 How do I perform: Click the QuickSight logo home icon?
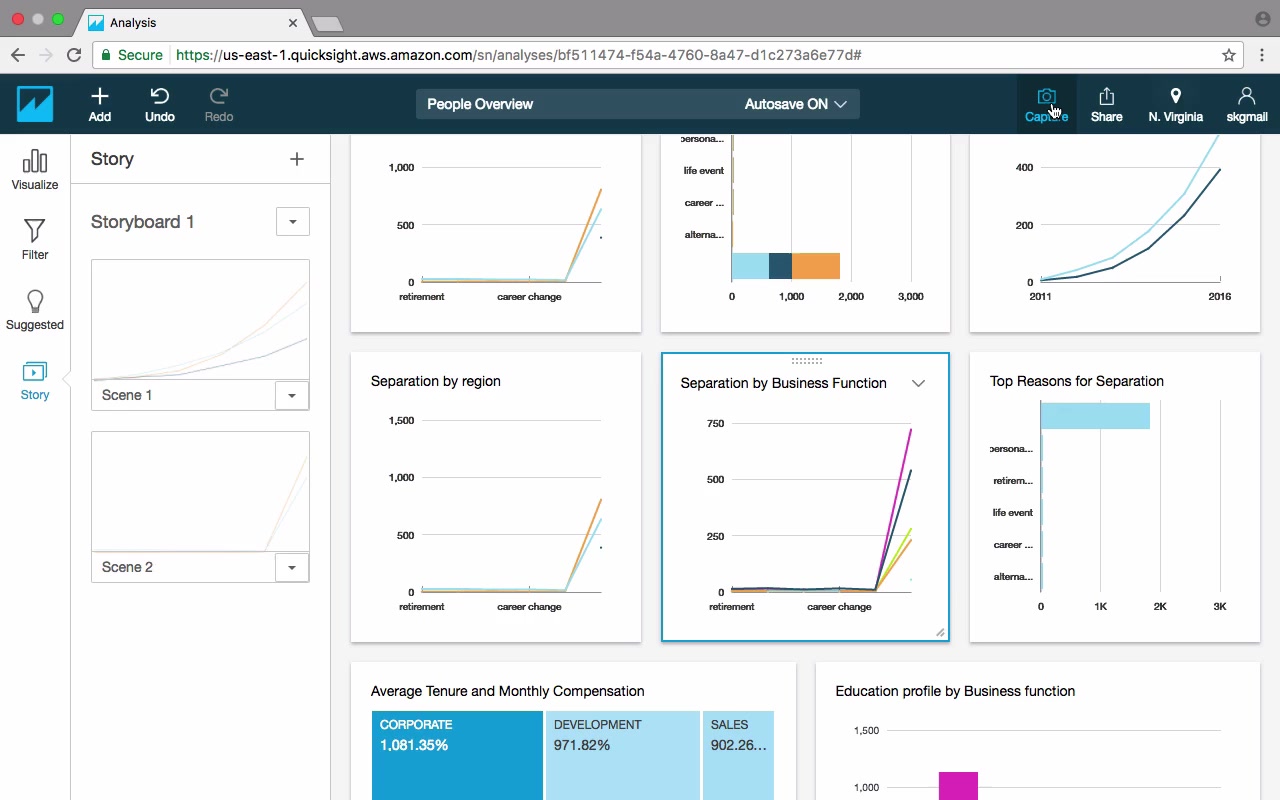tap(35, 104)
